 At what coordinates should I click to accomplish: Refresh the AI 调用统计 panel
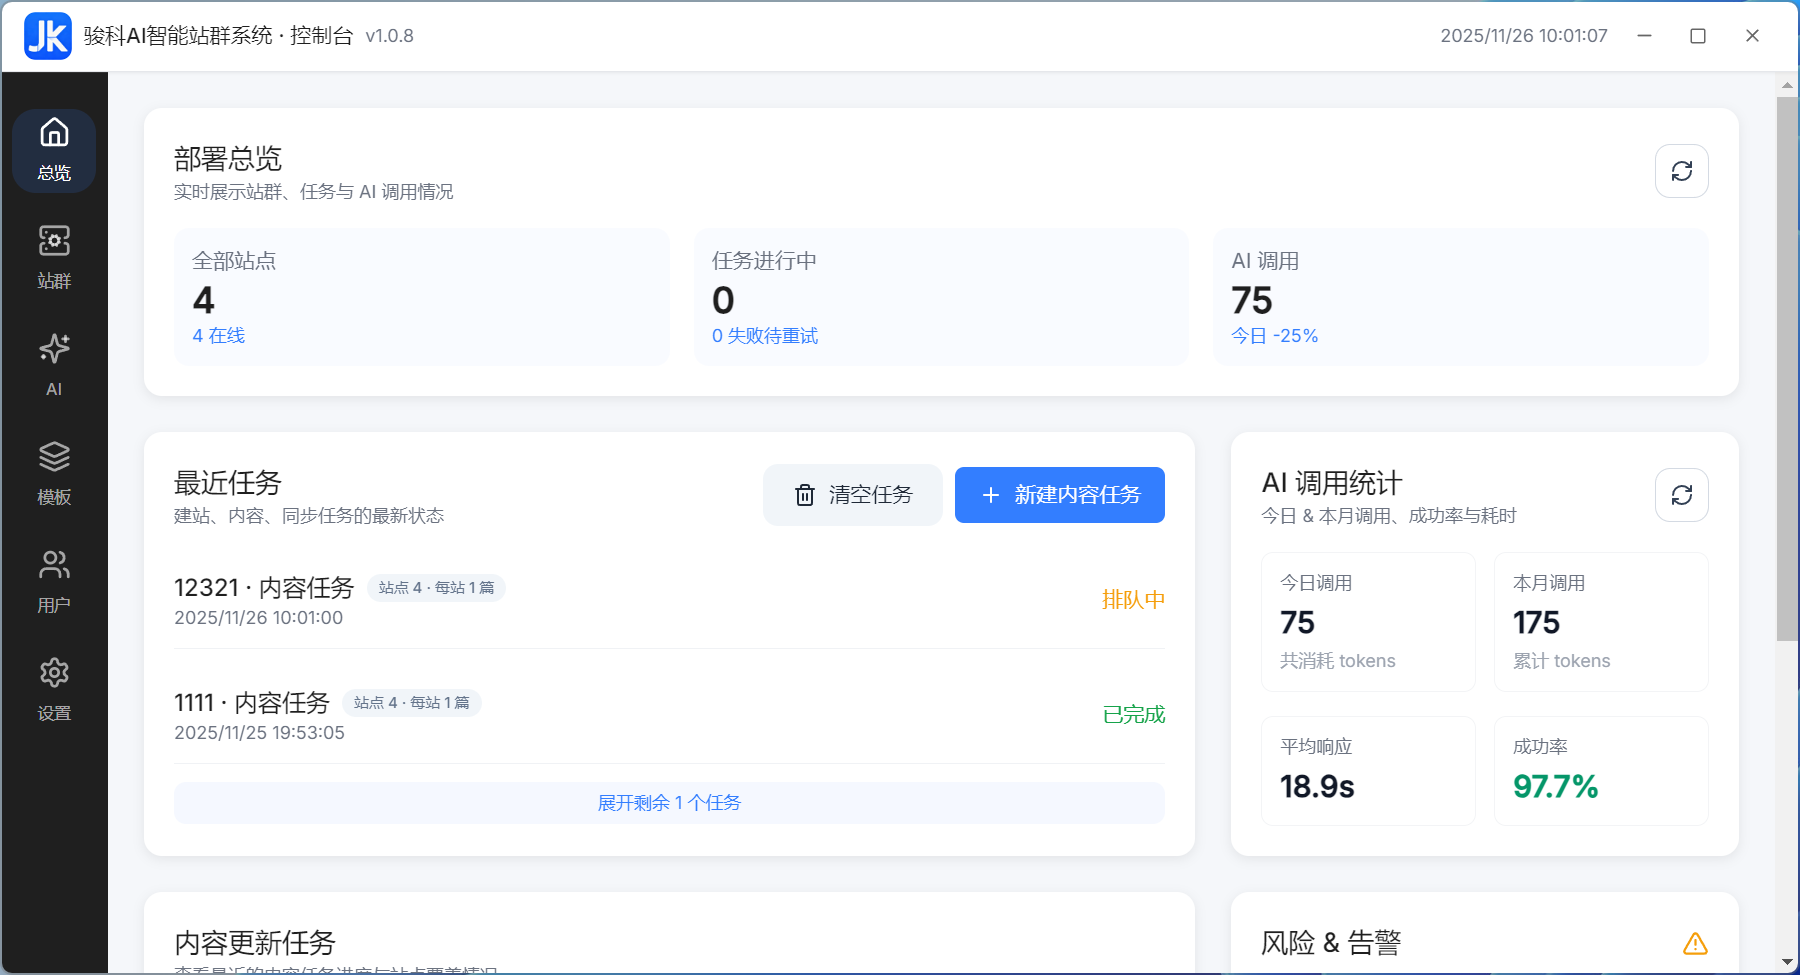click(x=1681, y=495)
